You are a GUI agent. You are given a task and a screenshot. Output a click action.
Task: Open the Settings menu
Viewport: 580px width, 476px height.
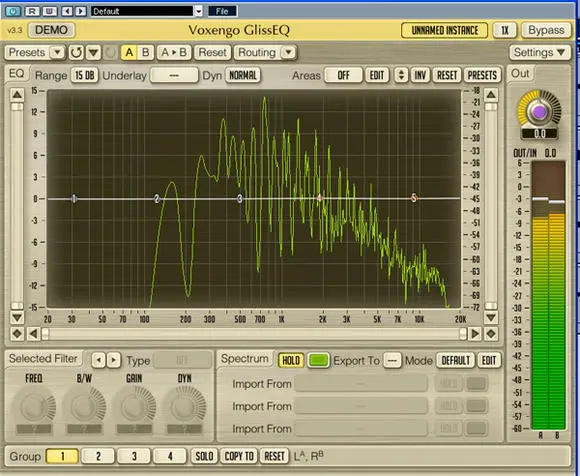(x=539, y=53)
